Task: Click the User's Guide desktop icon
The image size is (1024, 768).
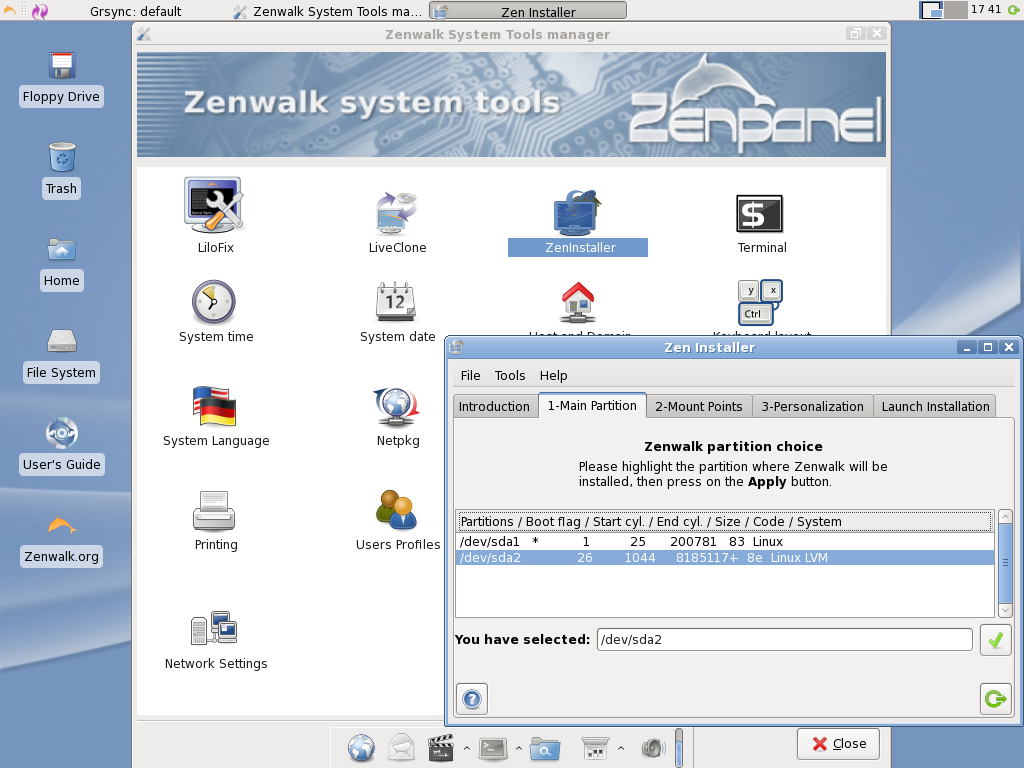Action: pos(62,433)
